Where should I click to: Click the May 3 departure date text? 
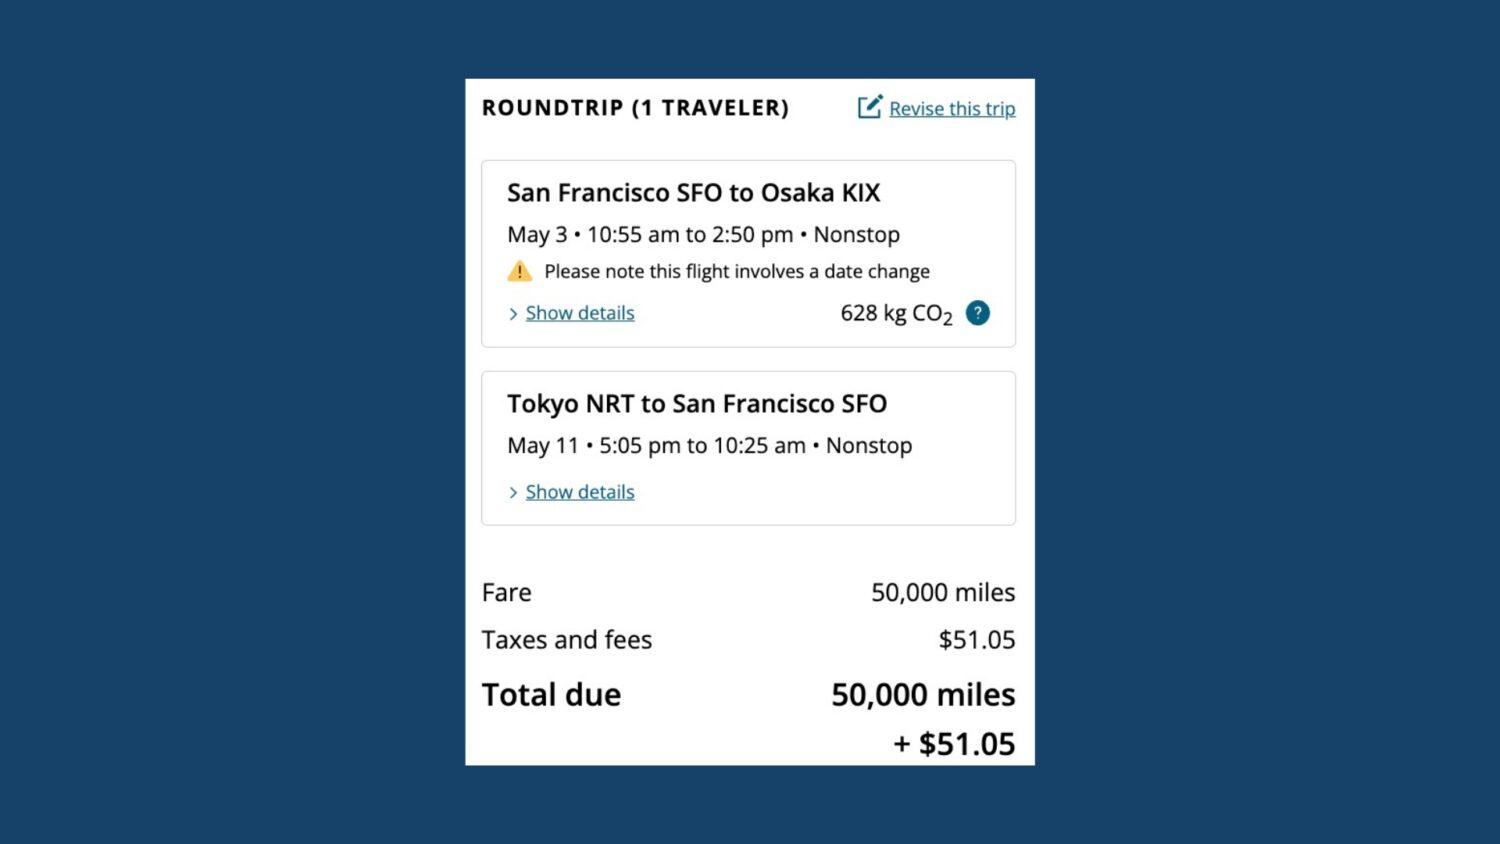point(536,234)
